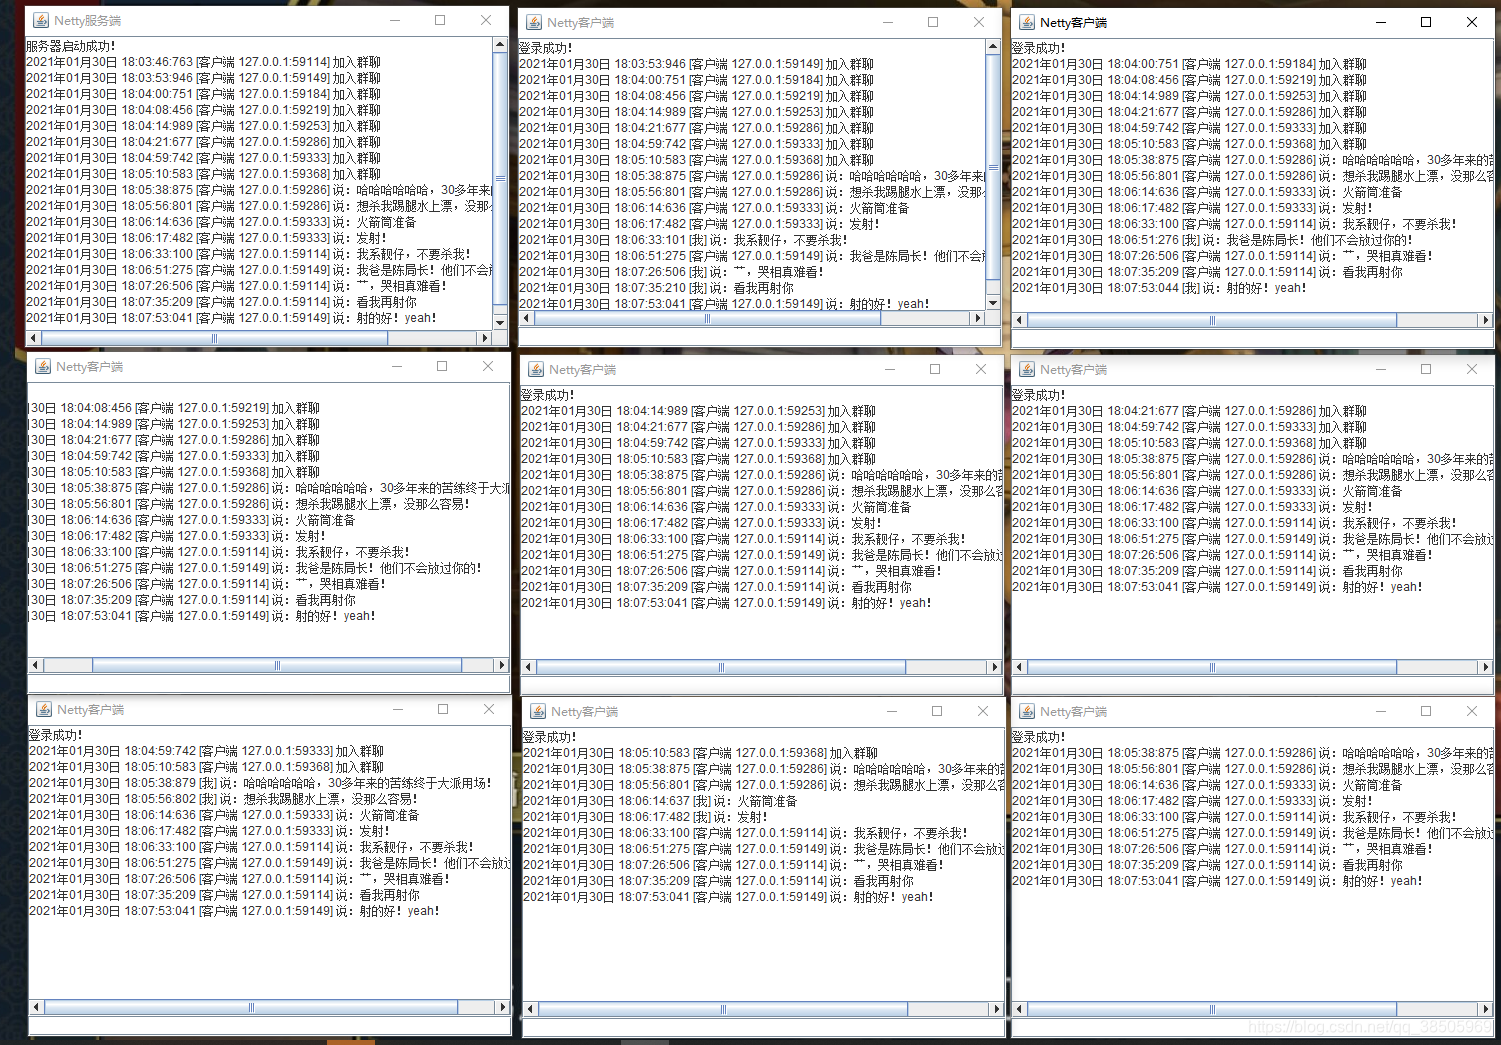
Task: Click the horizontal scroll left arrow in bottom-middle client window
Action: pos(530,1009)
